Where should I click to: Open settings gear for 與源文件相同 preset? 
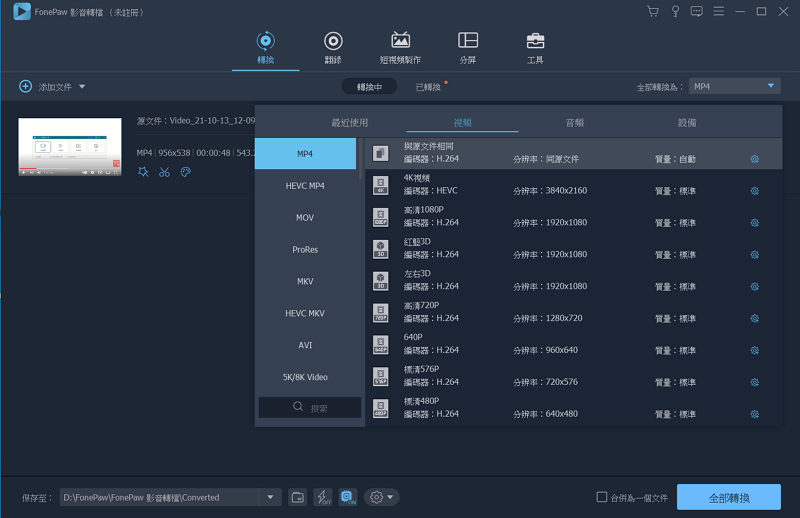click(x=755, y=159)
